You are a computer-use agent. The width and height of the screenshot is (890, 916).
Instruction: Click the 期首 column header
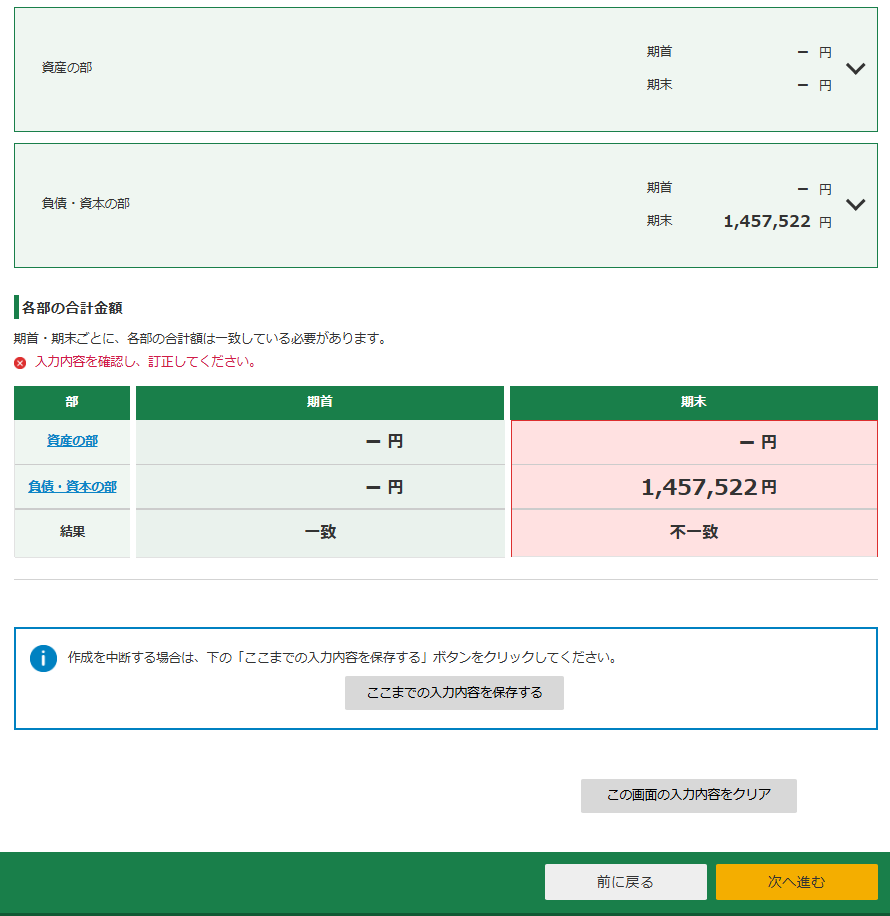320,402
